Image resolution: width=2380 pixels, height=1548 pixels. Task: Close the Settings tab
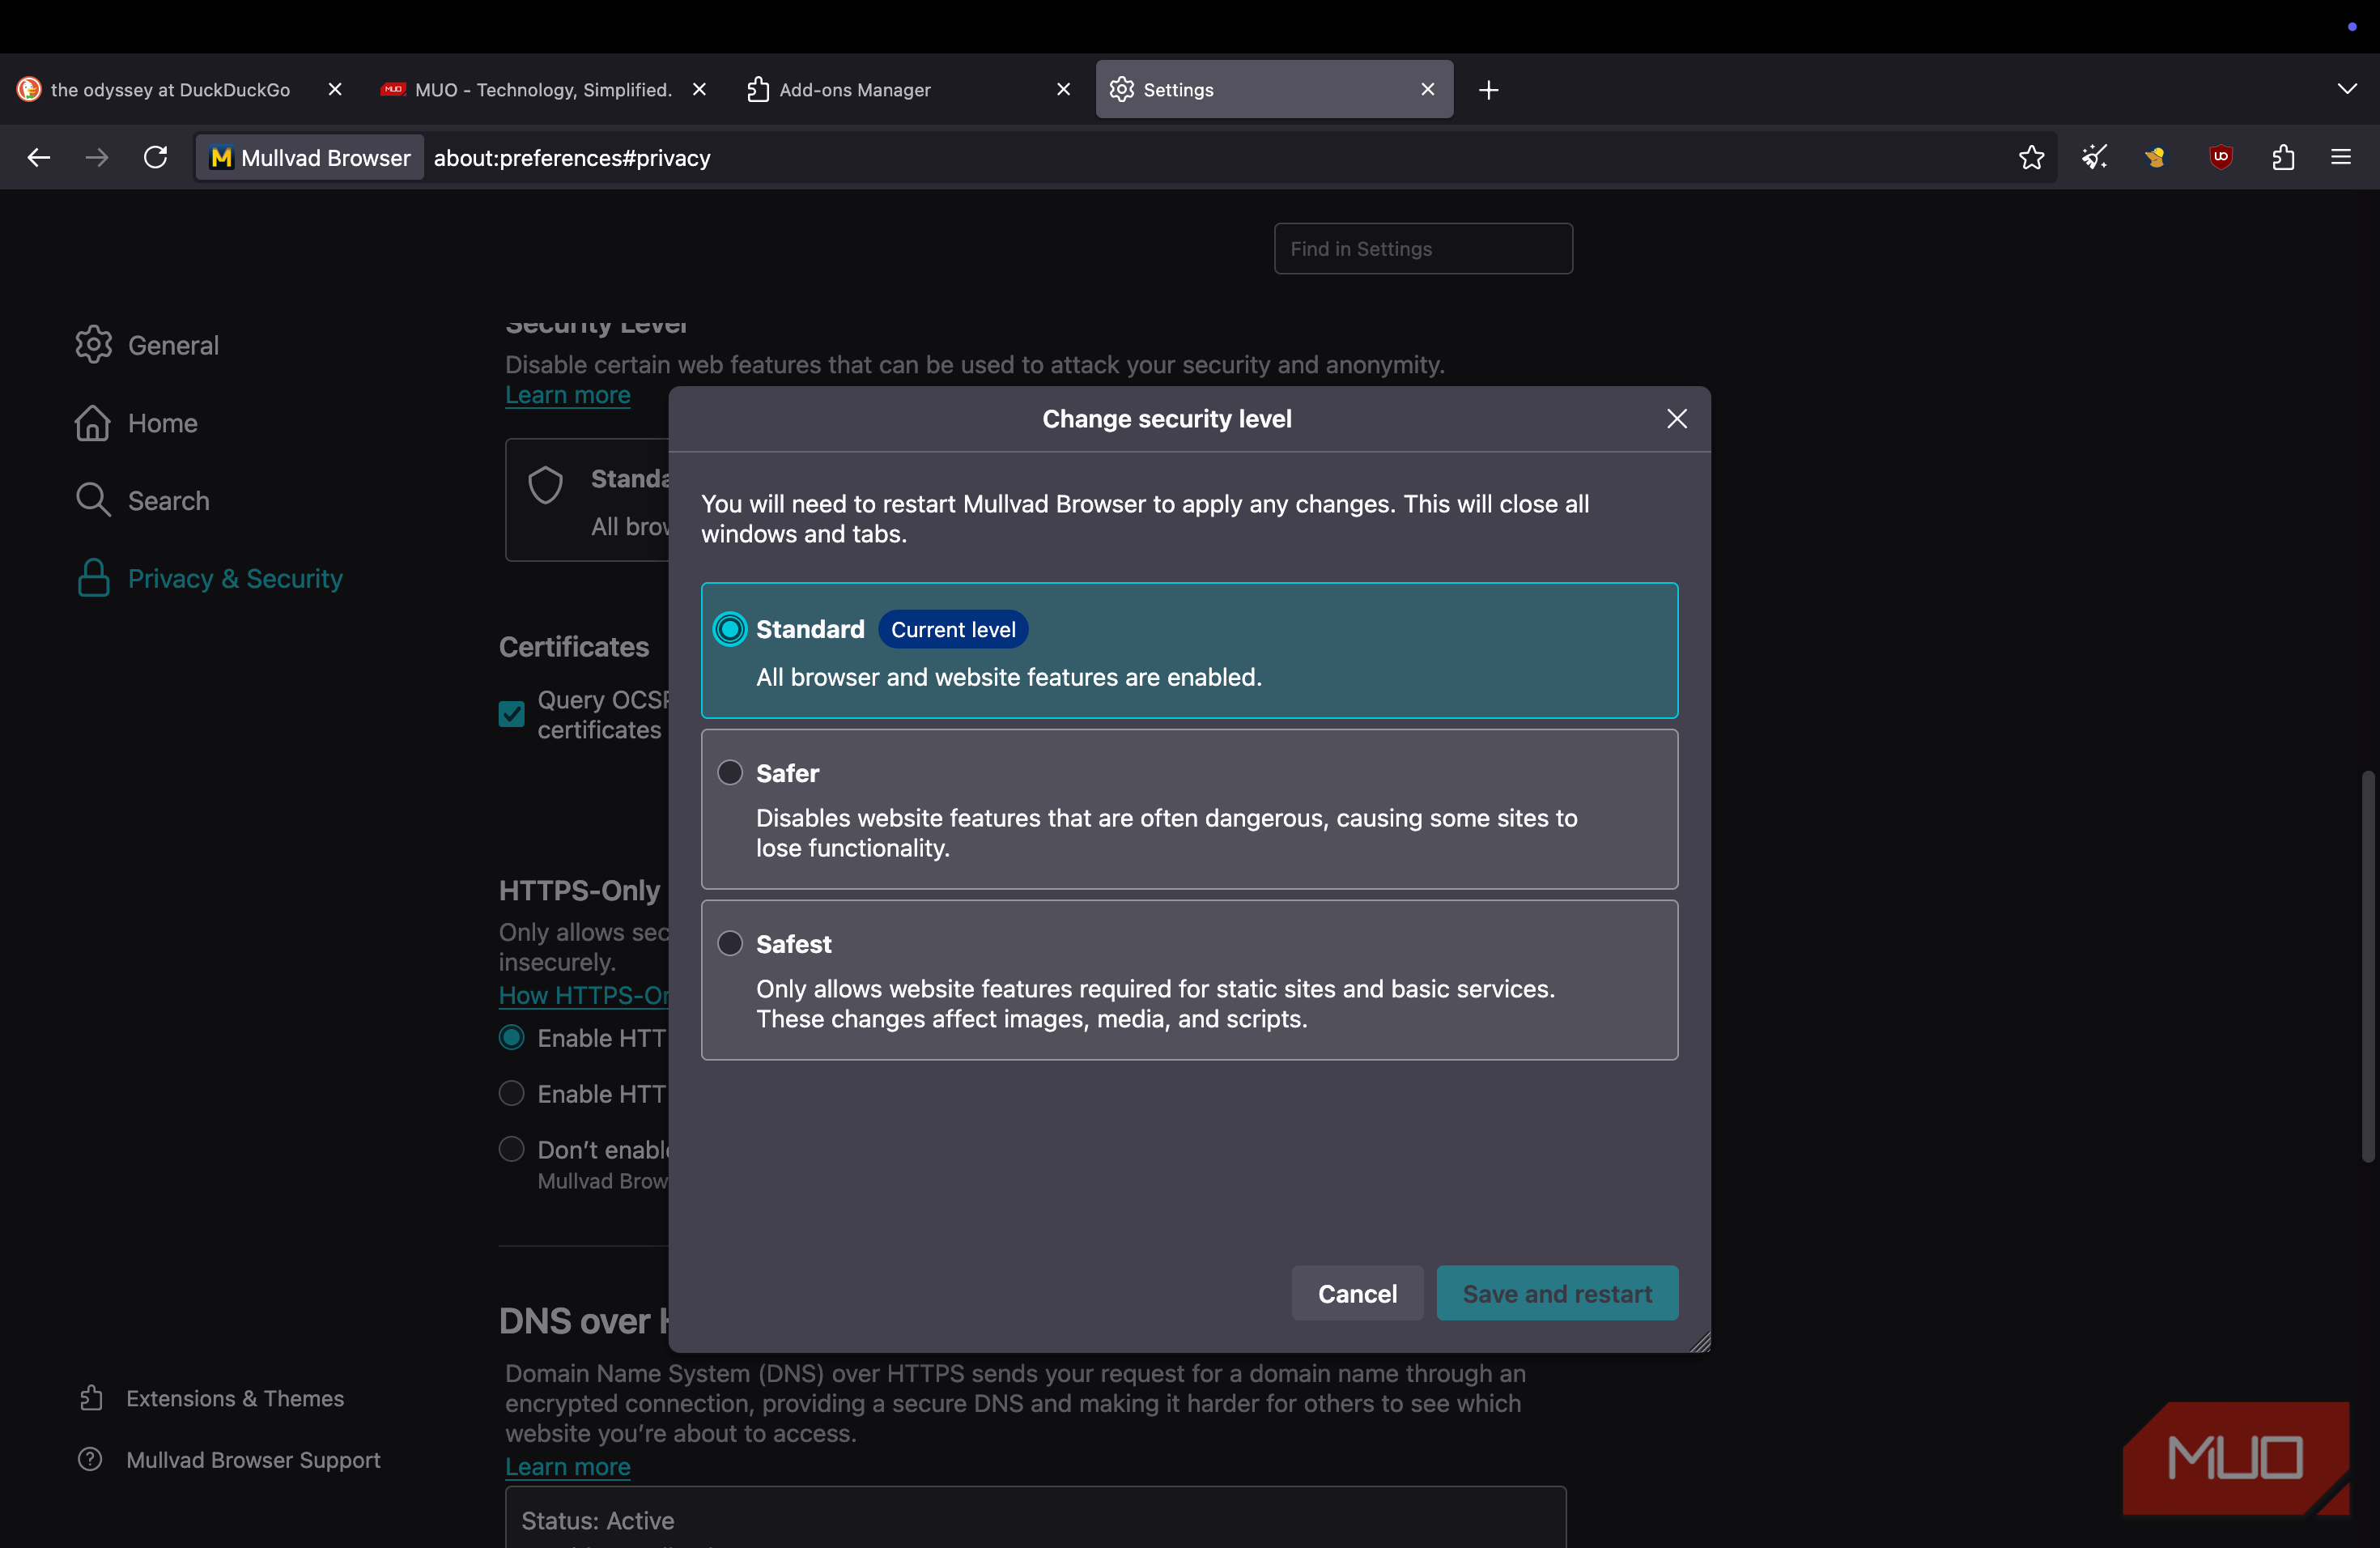(x=1428, y=89)
